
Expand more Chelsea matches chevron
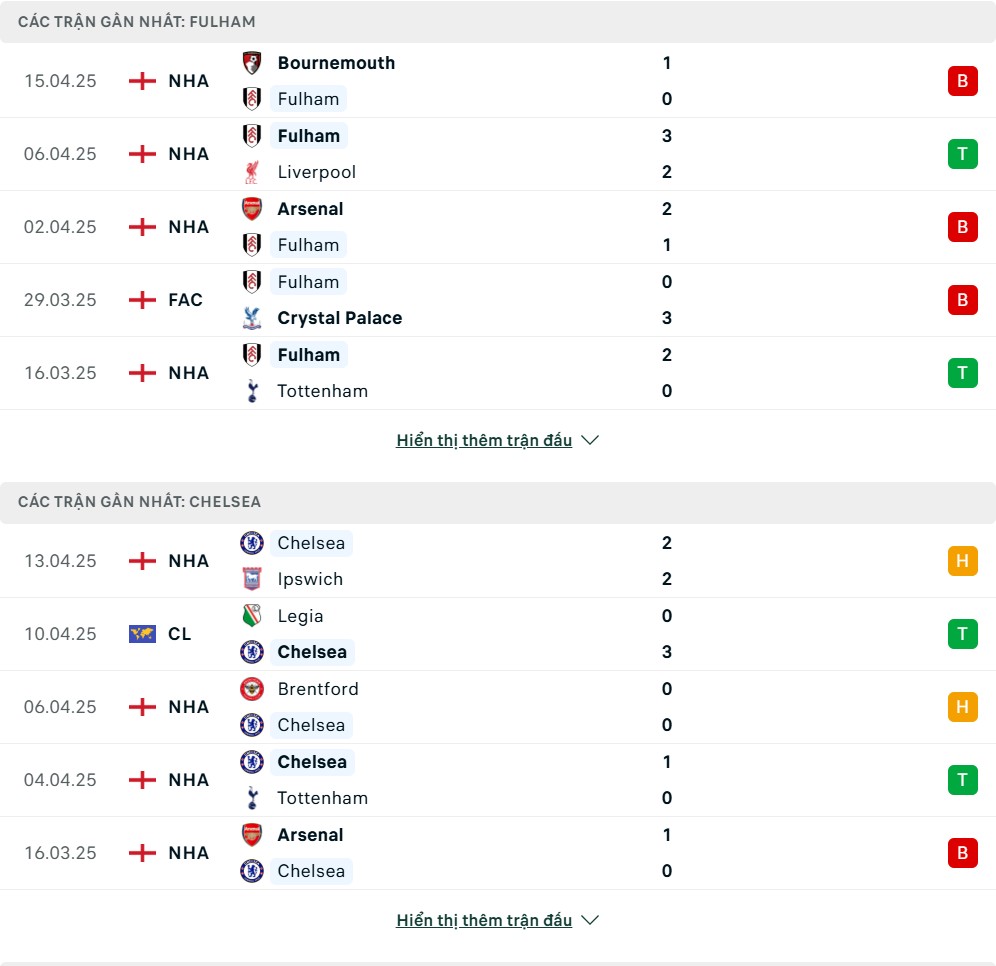(590, 920)
